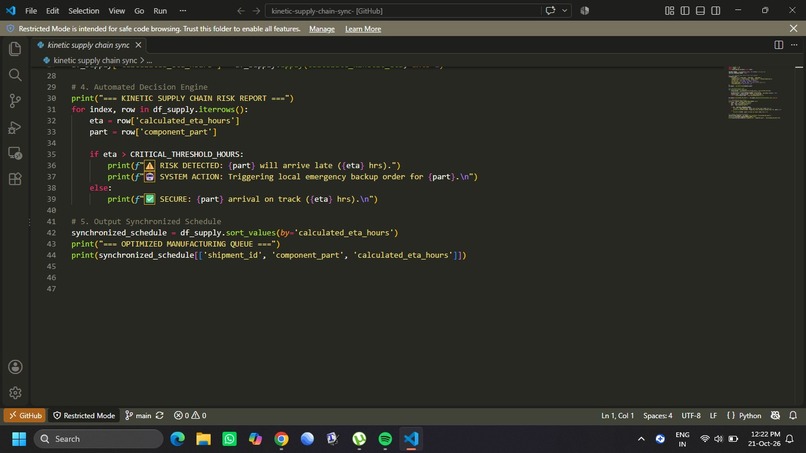Click Ln 1, Col 1 cursor position

point(617,415)
